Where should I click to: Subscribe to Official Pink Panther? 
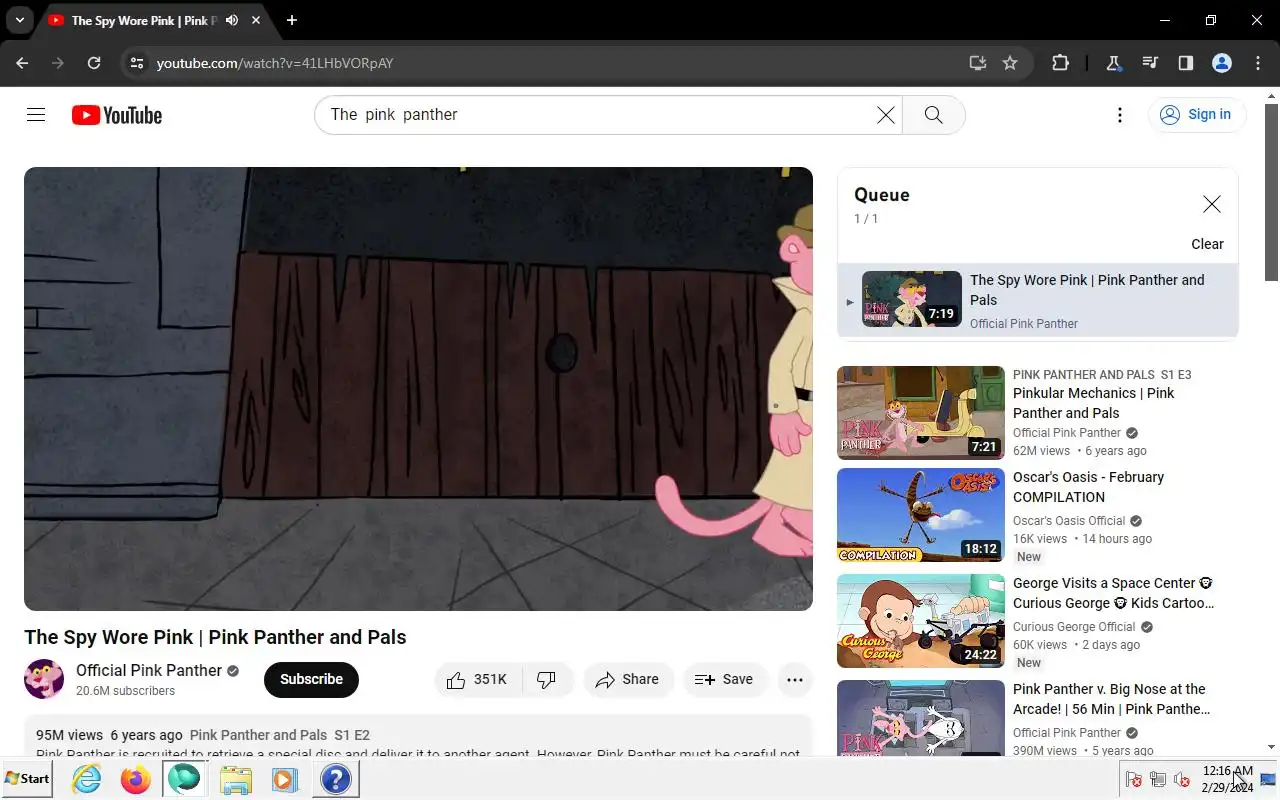point(311,679)
